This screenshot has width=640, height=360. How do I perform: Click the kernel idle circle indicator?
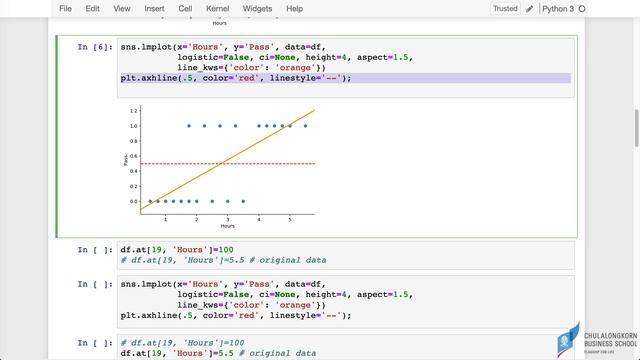pos(582,9)
